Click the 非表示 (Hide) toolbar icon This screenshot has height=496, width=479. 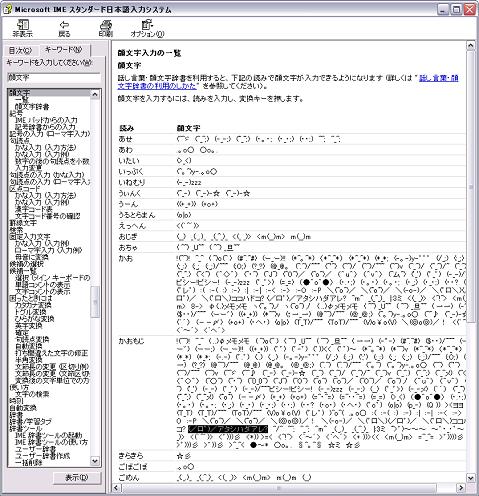[x=23, y=28]
